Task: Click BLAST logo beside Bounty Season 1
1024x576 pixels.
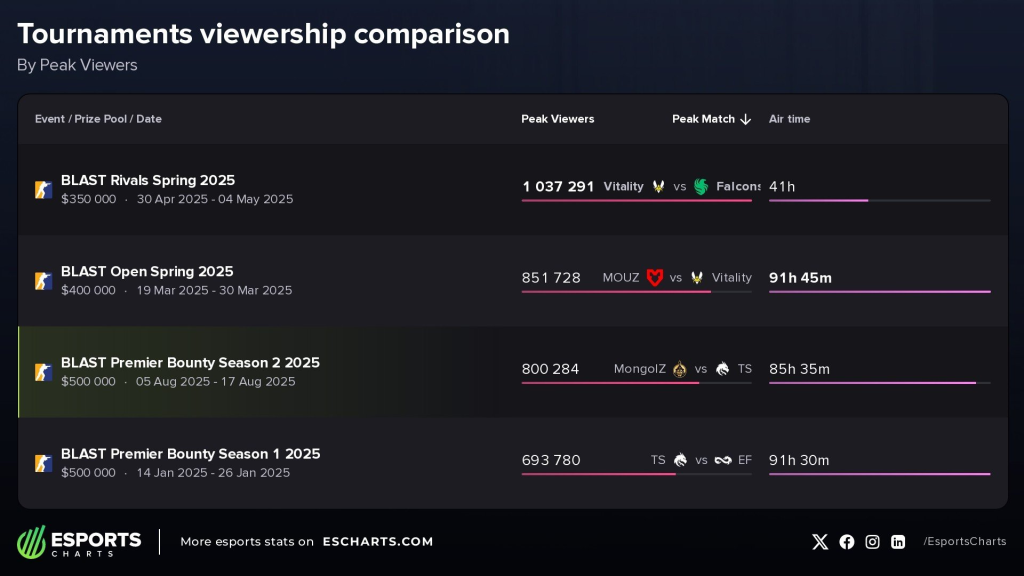Action: tap(44, 463)
